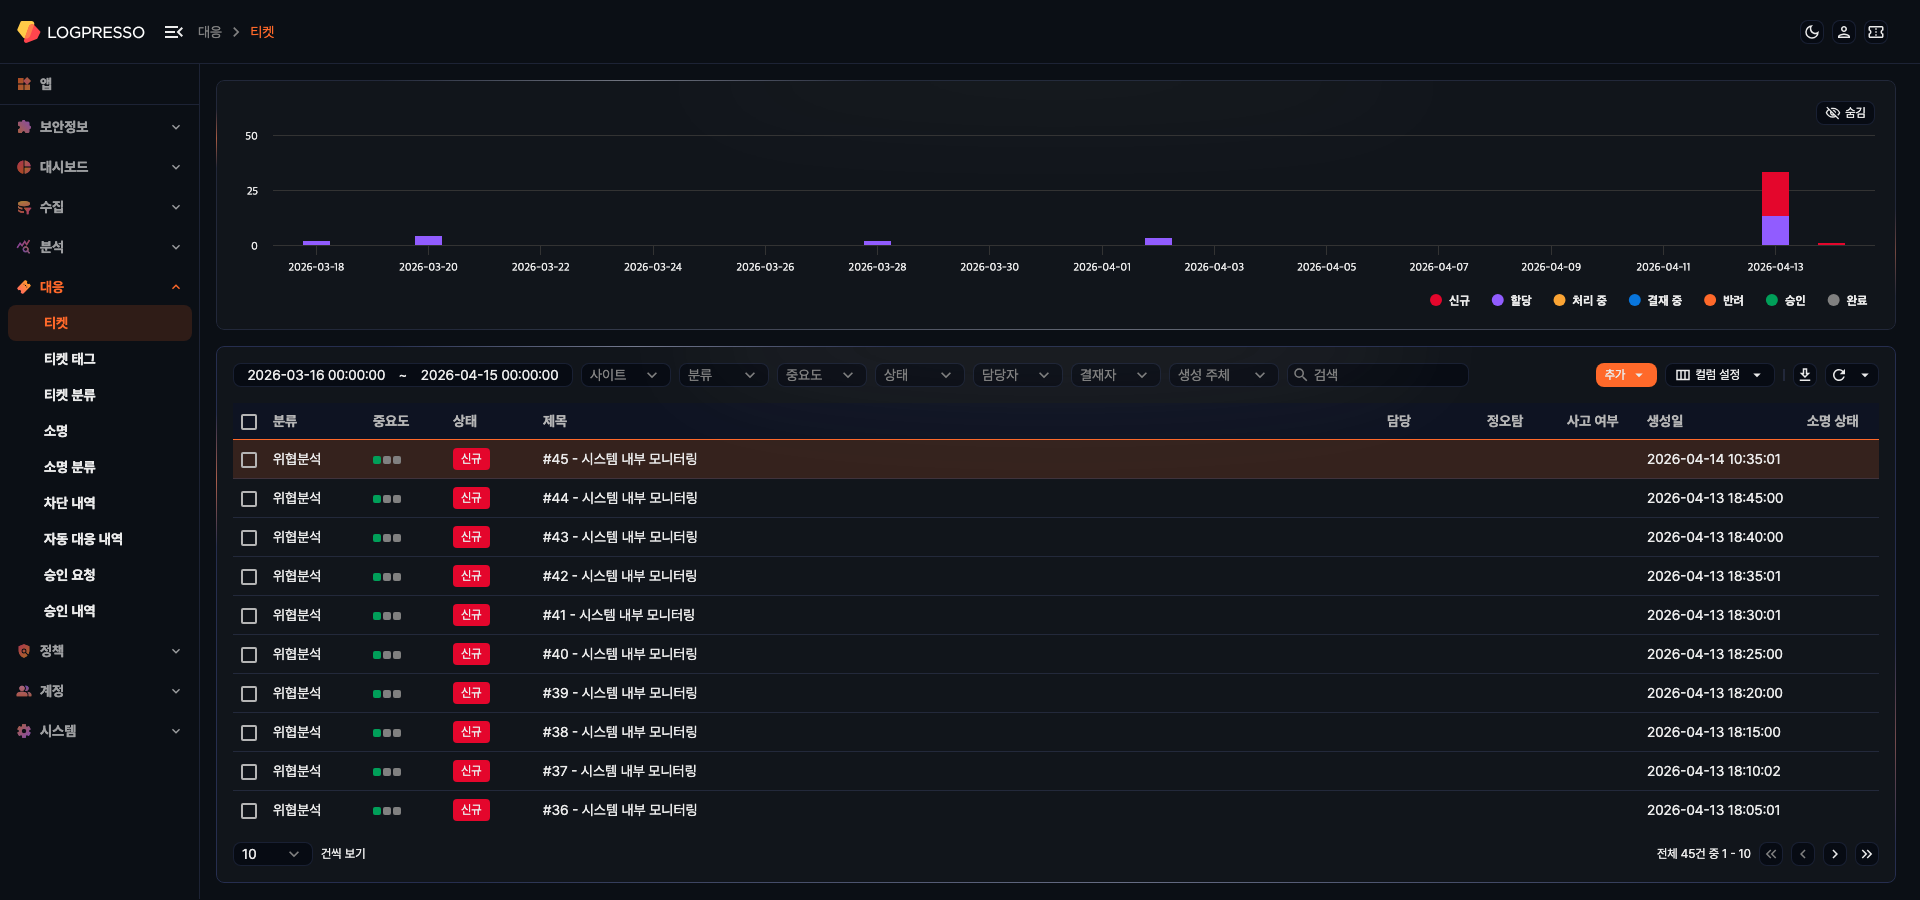Viewport: 1920px width, 900px height.
Task: Jump to last page of tickets
Action: [x=1866, y=854]
